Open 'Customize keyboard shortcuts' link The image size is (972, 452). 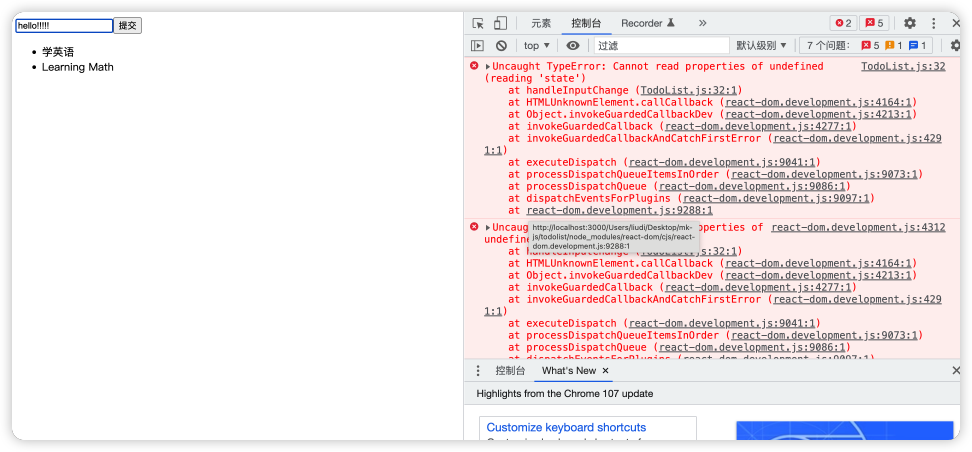click(x=566, y=427)
